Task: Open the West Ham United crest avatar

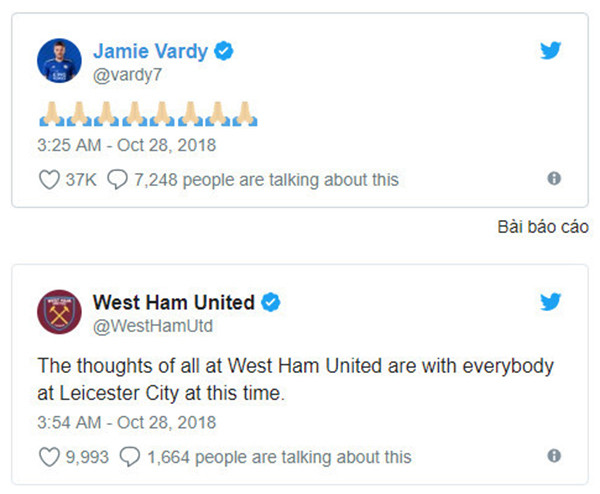Action: pos(60,312)
